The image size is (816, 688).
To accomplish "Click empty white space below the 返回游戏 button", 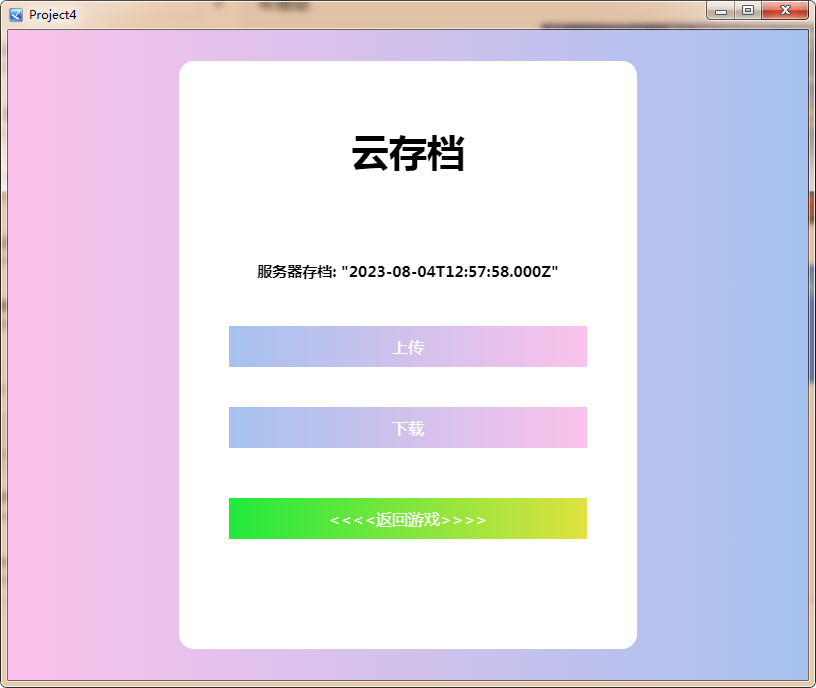I will tap(408, 593).
